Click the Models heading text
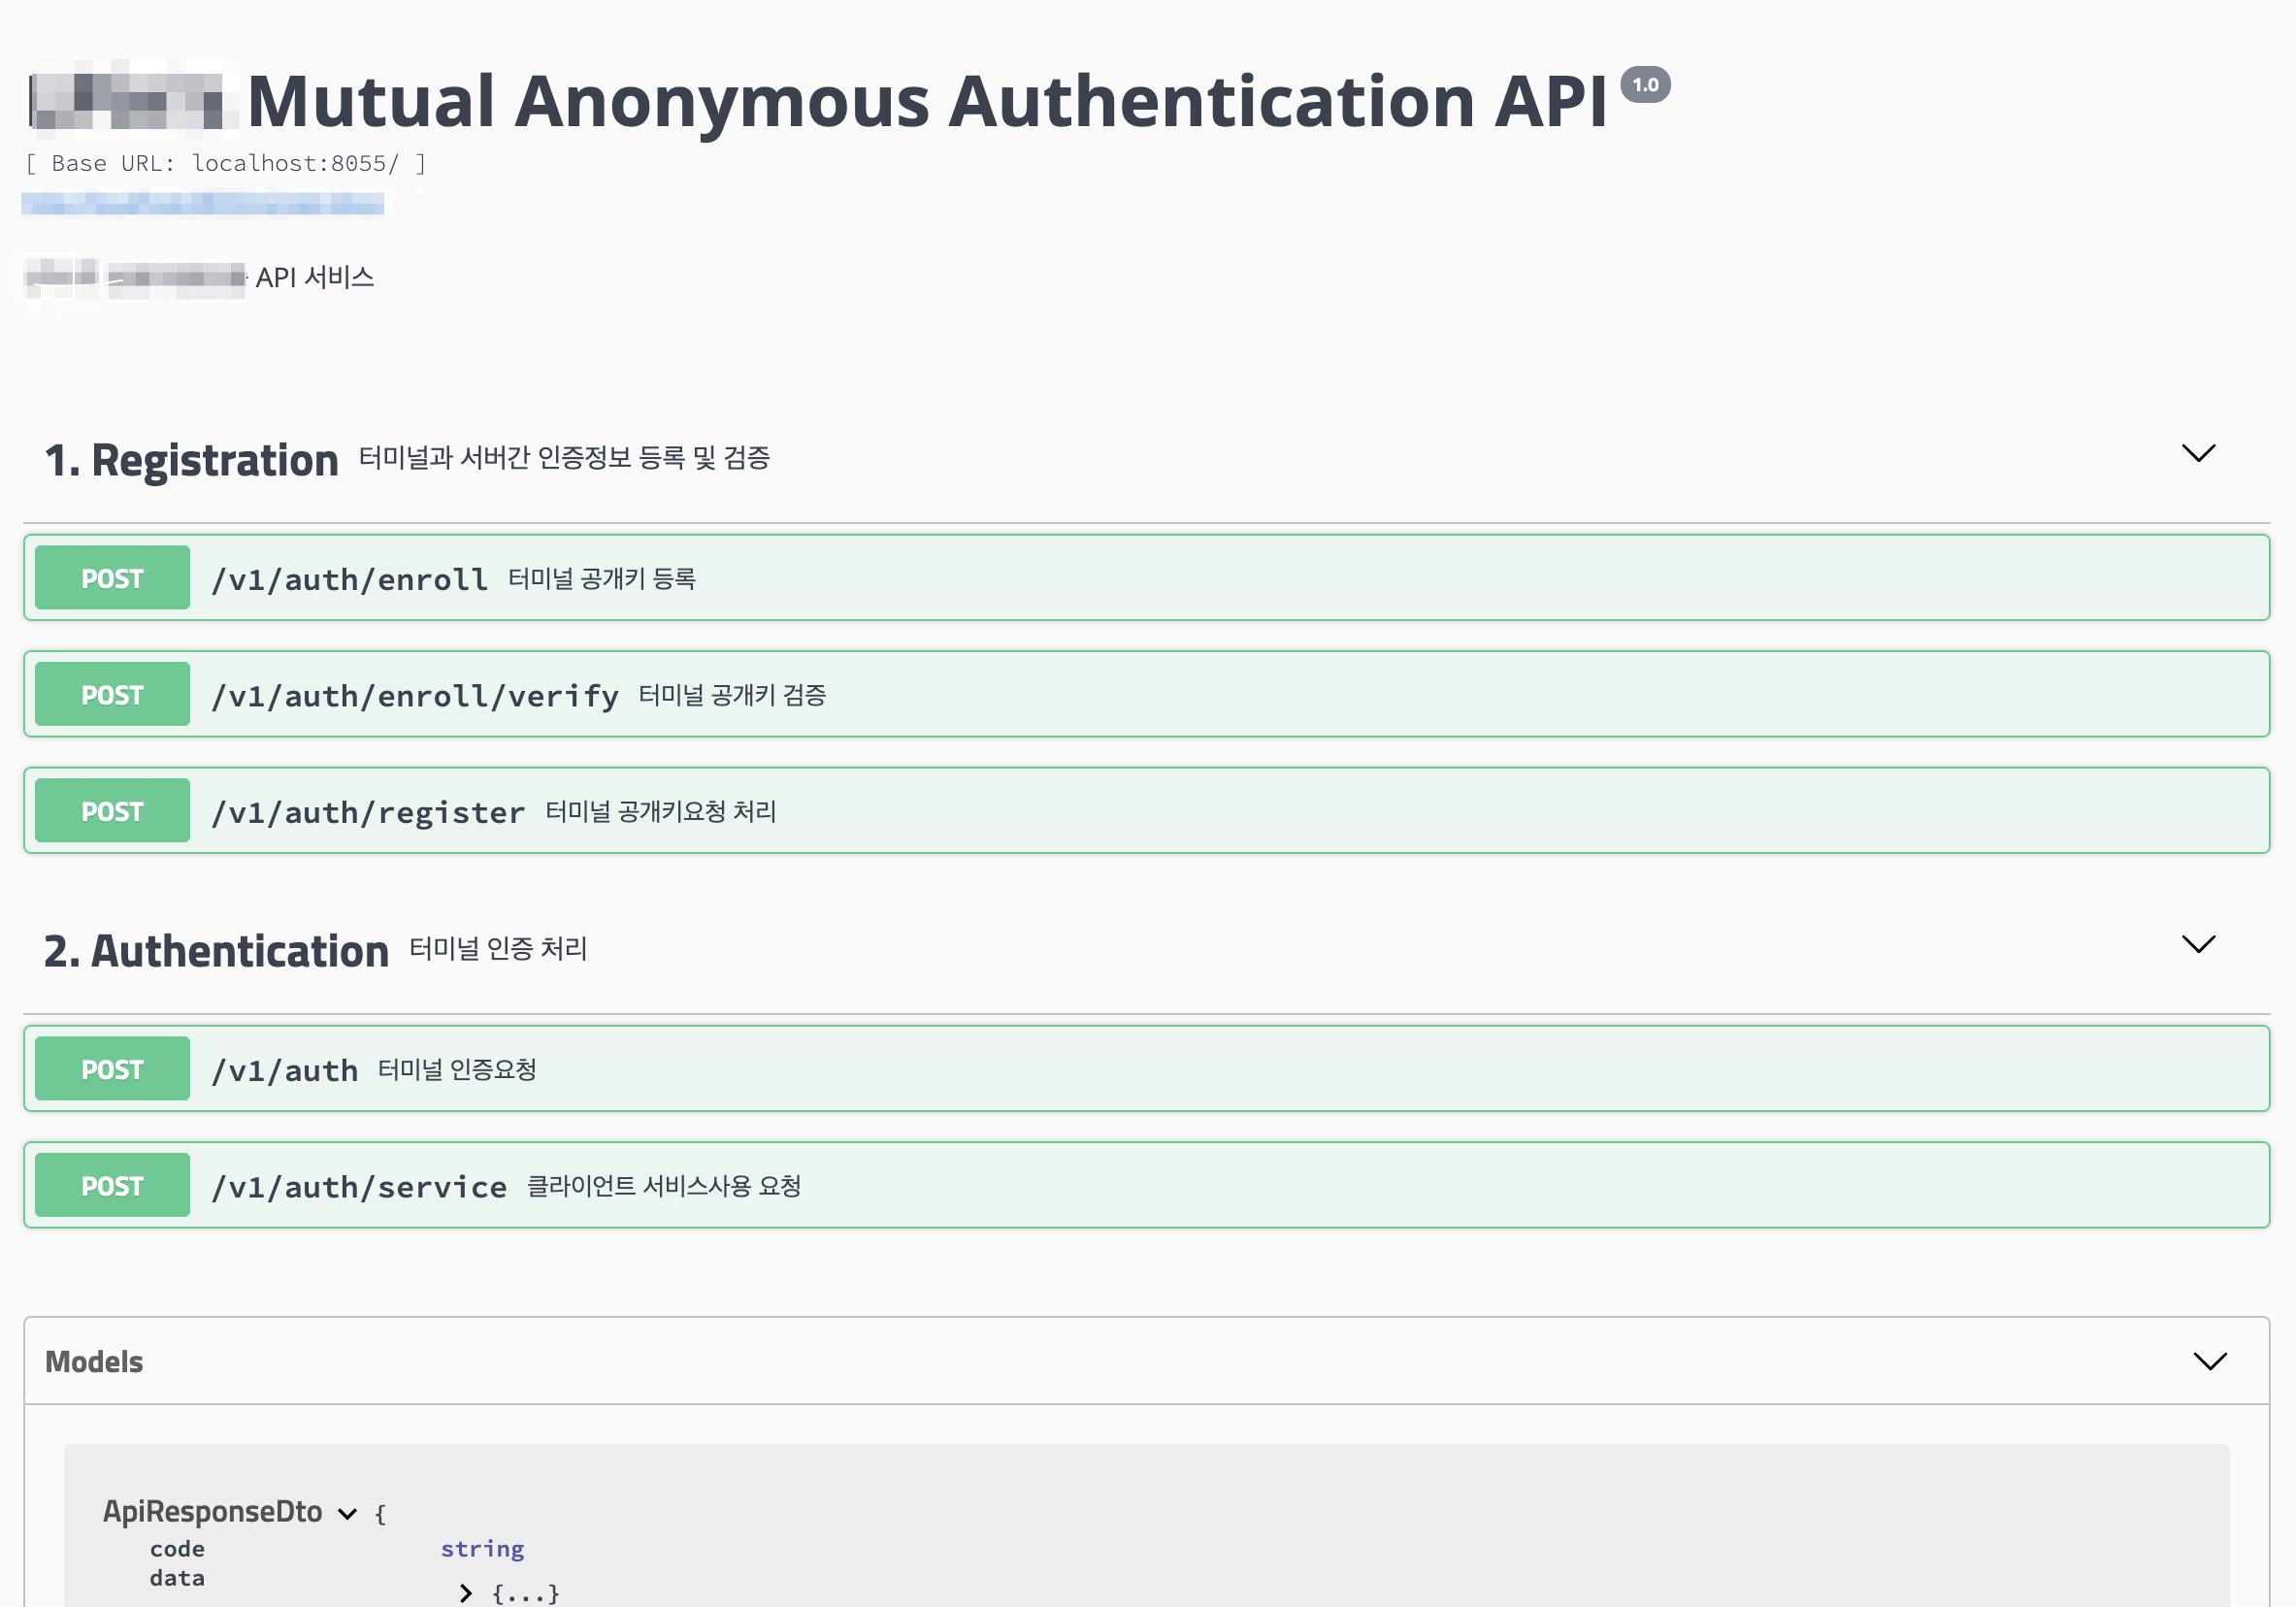 click(94, 1362)
